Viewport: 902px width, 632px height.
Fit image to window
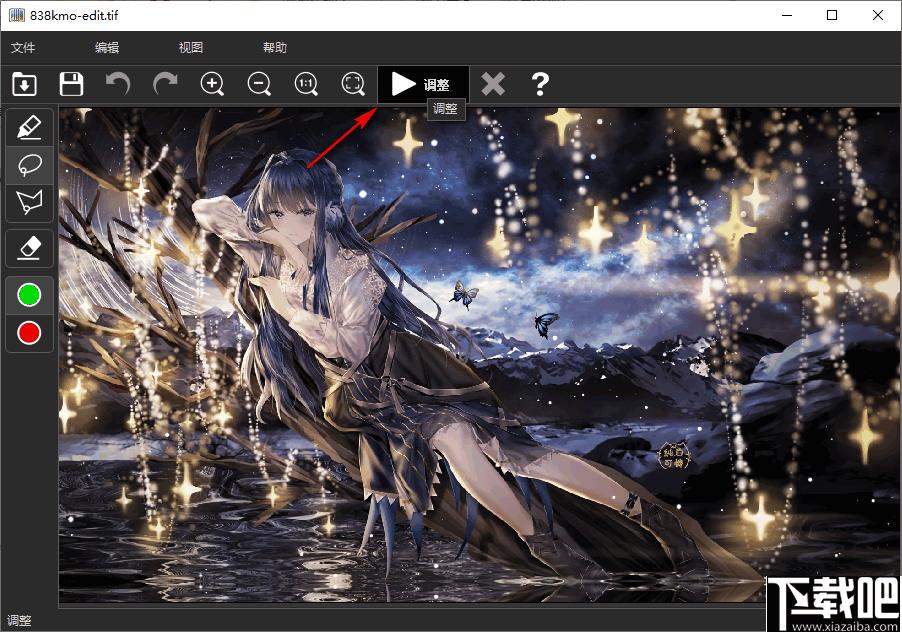[x=353, y=84]
